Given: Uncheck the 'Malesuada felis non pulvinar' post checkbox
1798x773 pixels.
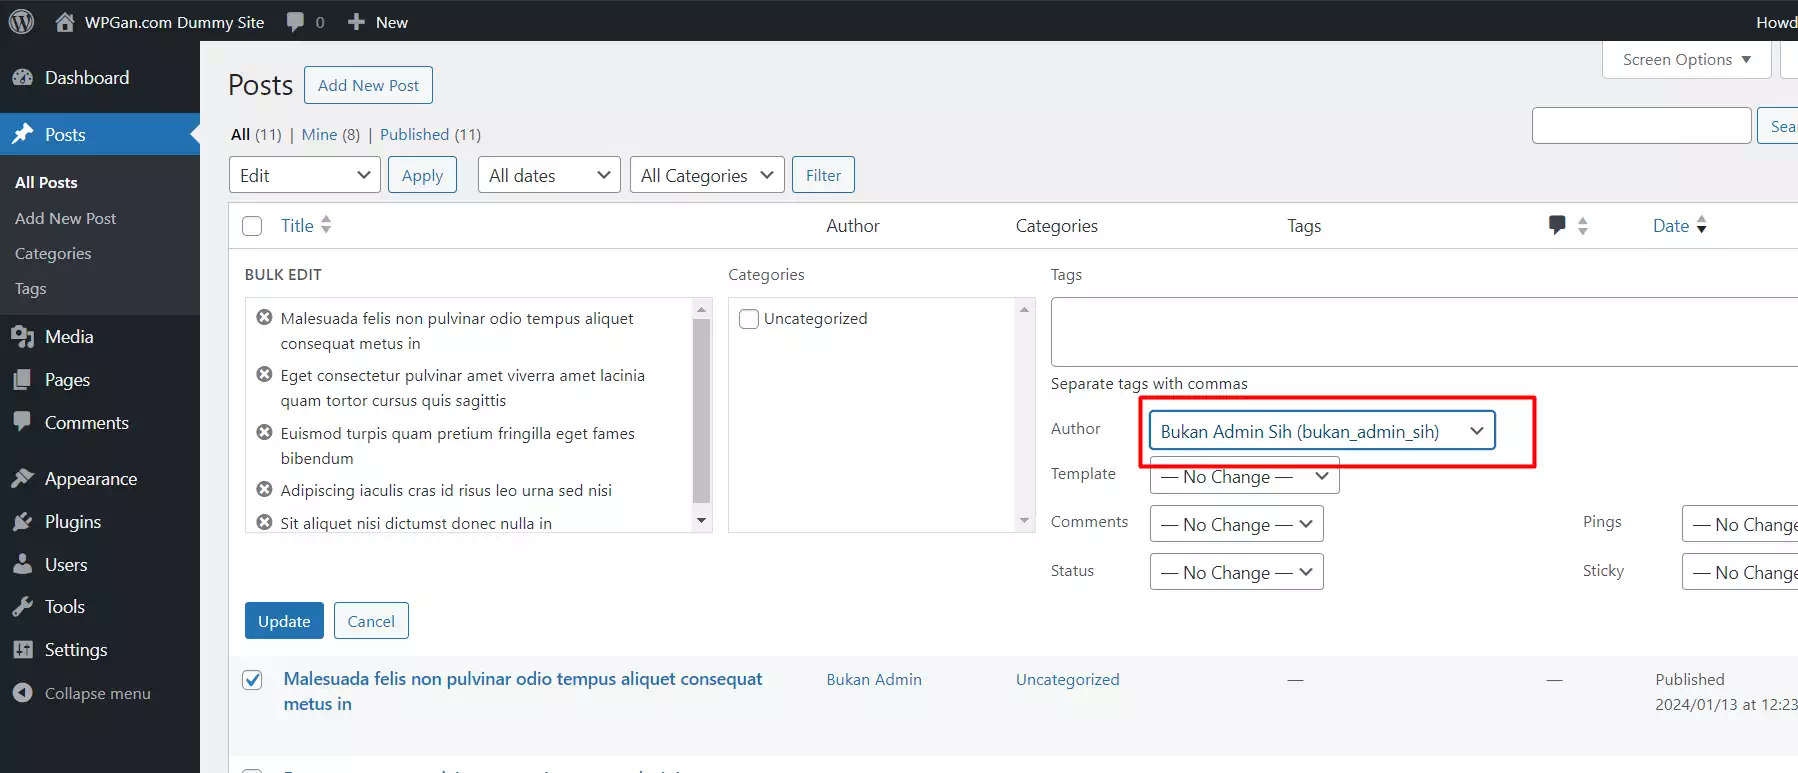Looking at the screenshot, I should point(252,680).
